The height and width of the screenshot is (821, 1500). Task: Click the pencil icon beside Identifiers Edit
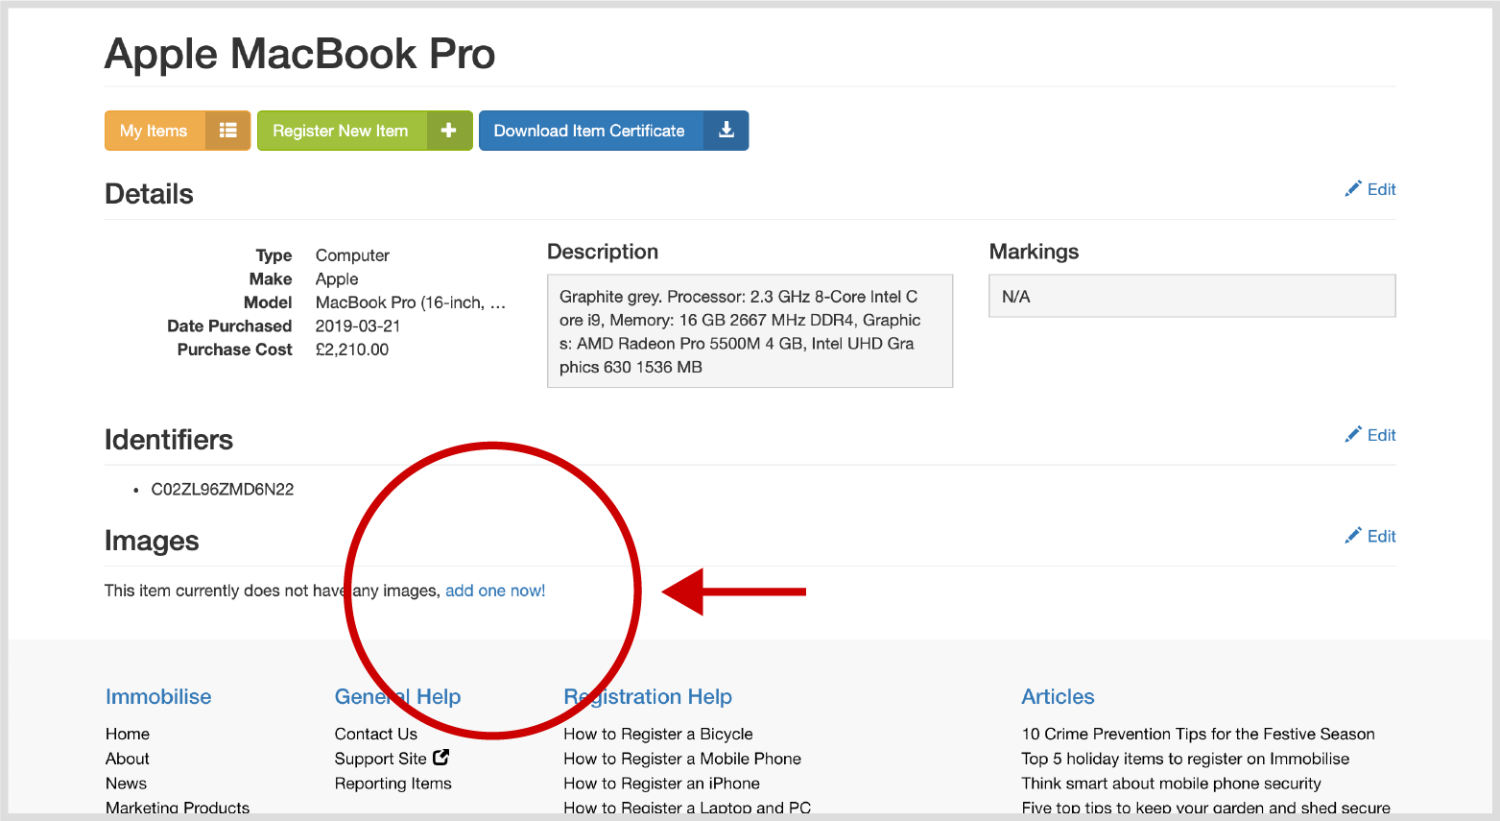[1353, 435]
